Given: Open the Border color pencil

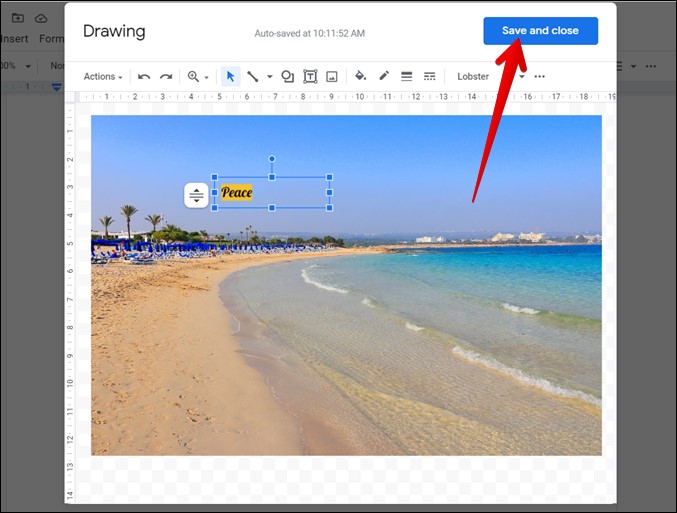Looking at the screenshot, I should (384, 76).
